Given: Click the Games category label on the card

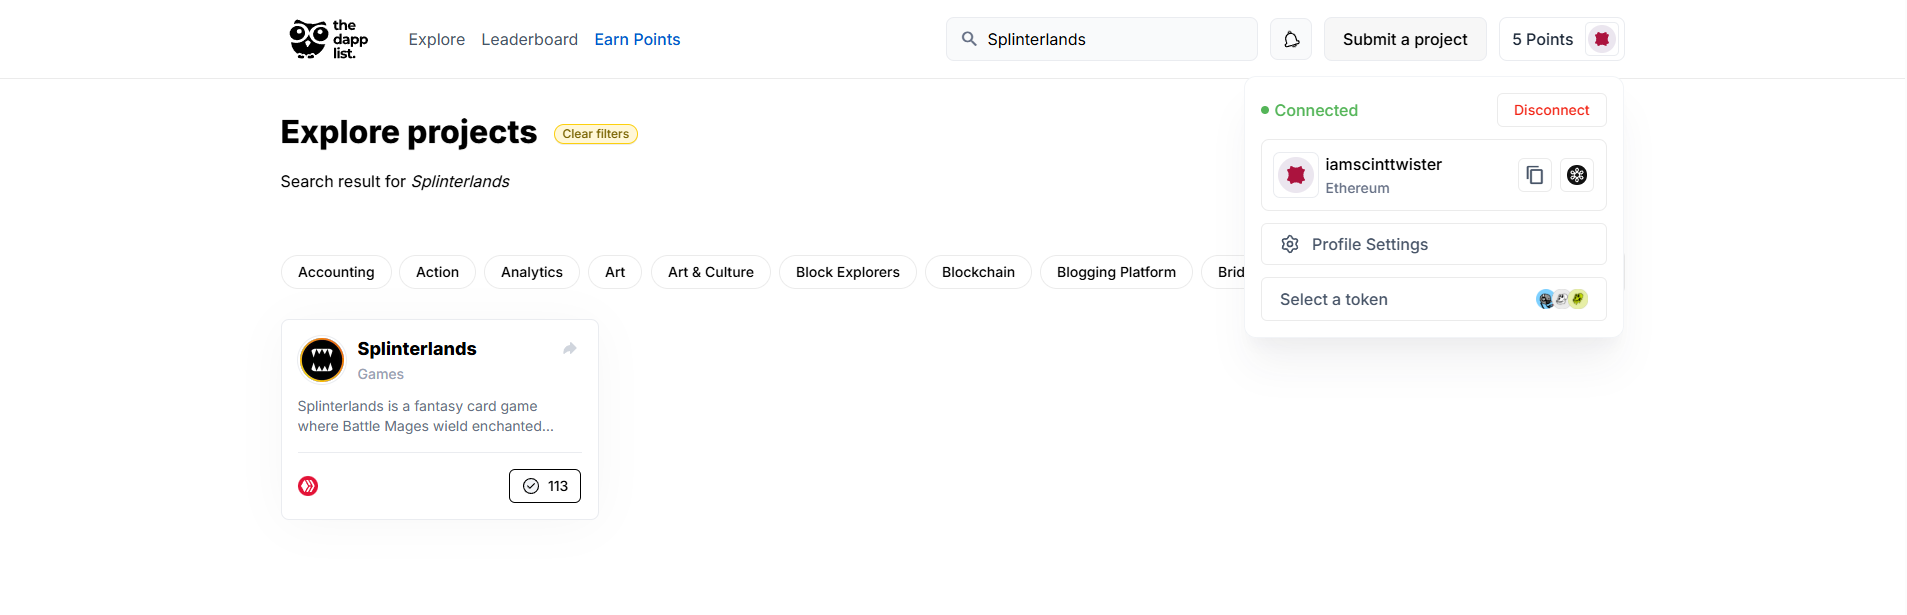Looking at the screenshot, I should (x=381, y=374).
